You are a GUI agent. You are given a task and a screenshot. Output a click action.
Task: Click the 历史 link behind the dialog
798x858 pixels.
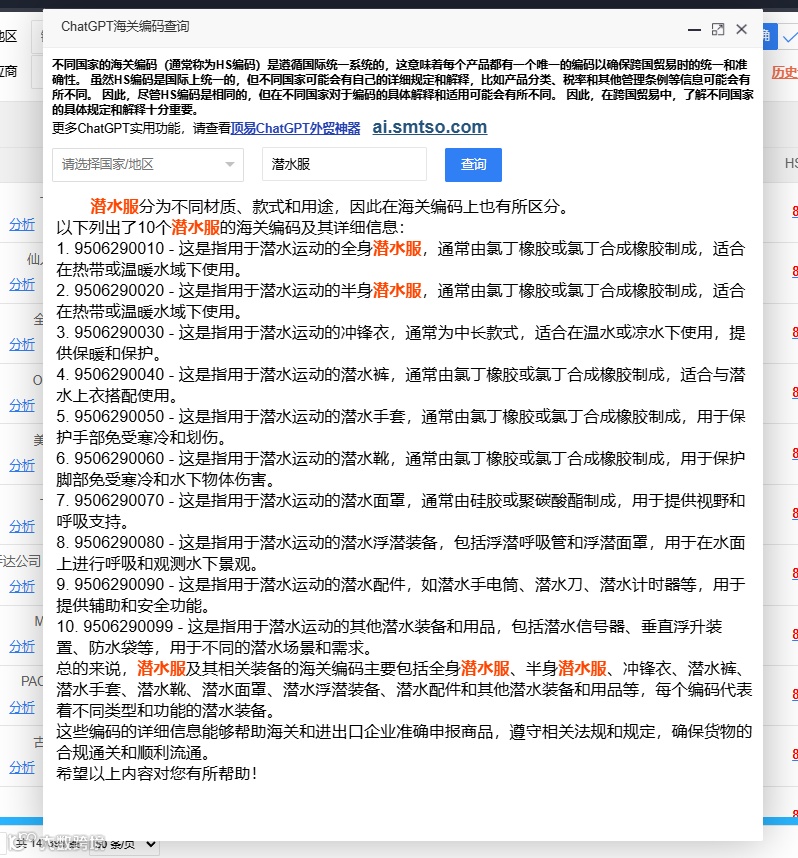point(784,72)
